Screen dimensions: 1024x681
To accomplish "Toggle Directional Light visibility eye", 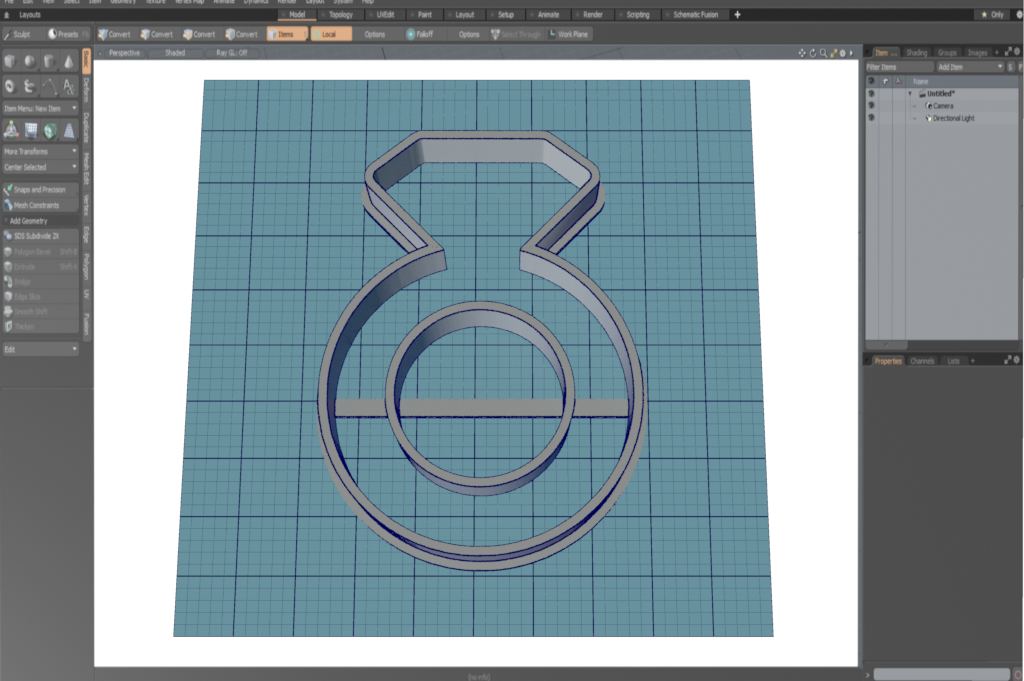I will 871,118.
